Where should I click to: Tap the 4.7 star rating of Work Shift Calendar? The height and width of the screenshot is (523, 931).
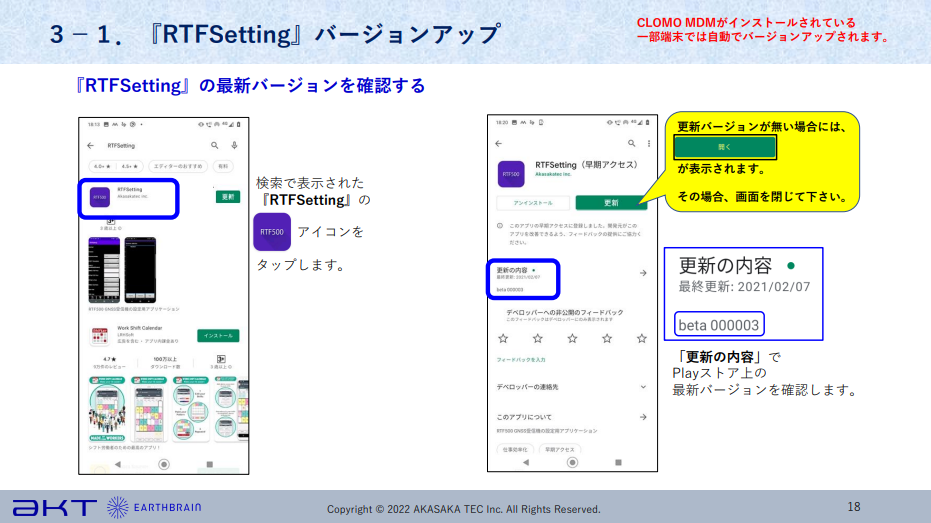(x=110, y=359)
